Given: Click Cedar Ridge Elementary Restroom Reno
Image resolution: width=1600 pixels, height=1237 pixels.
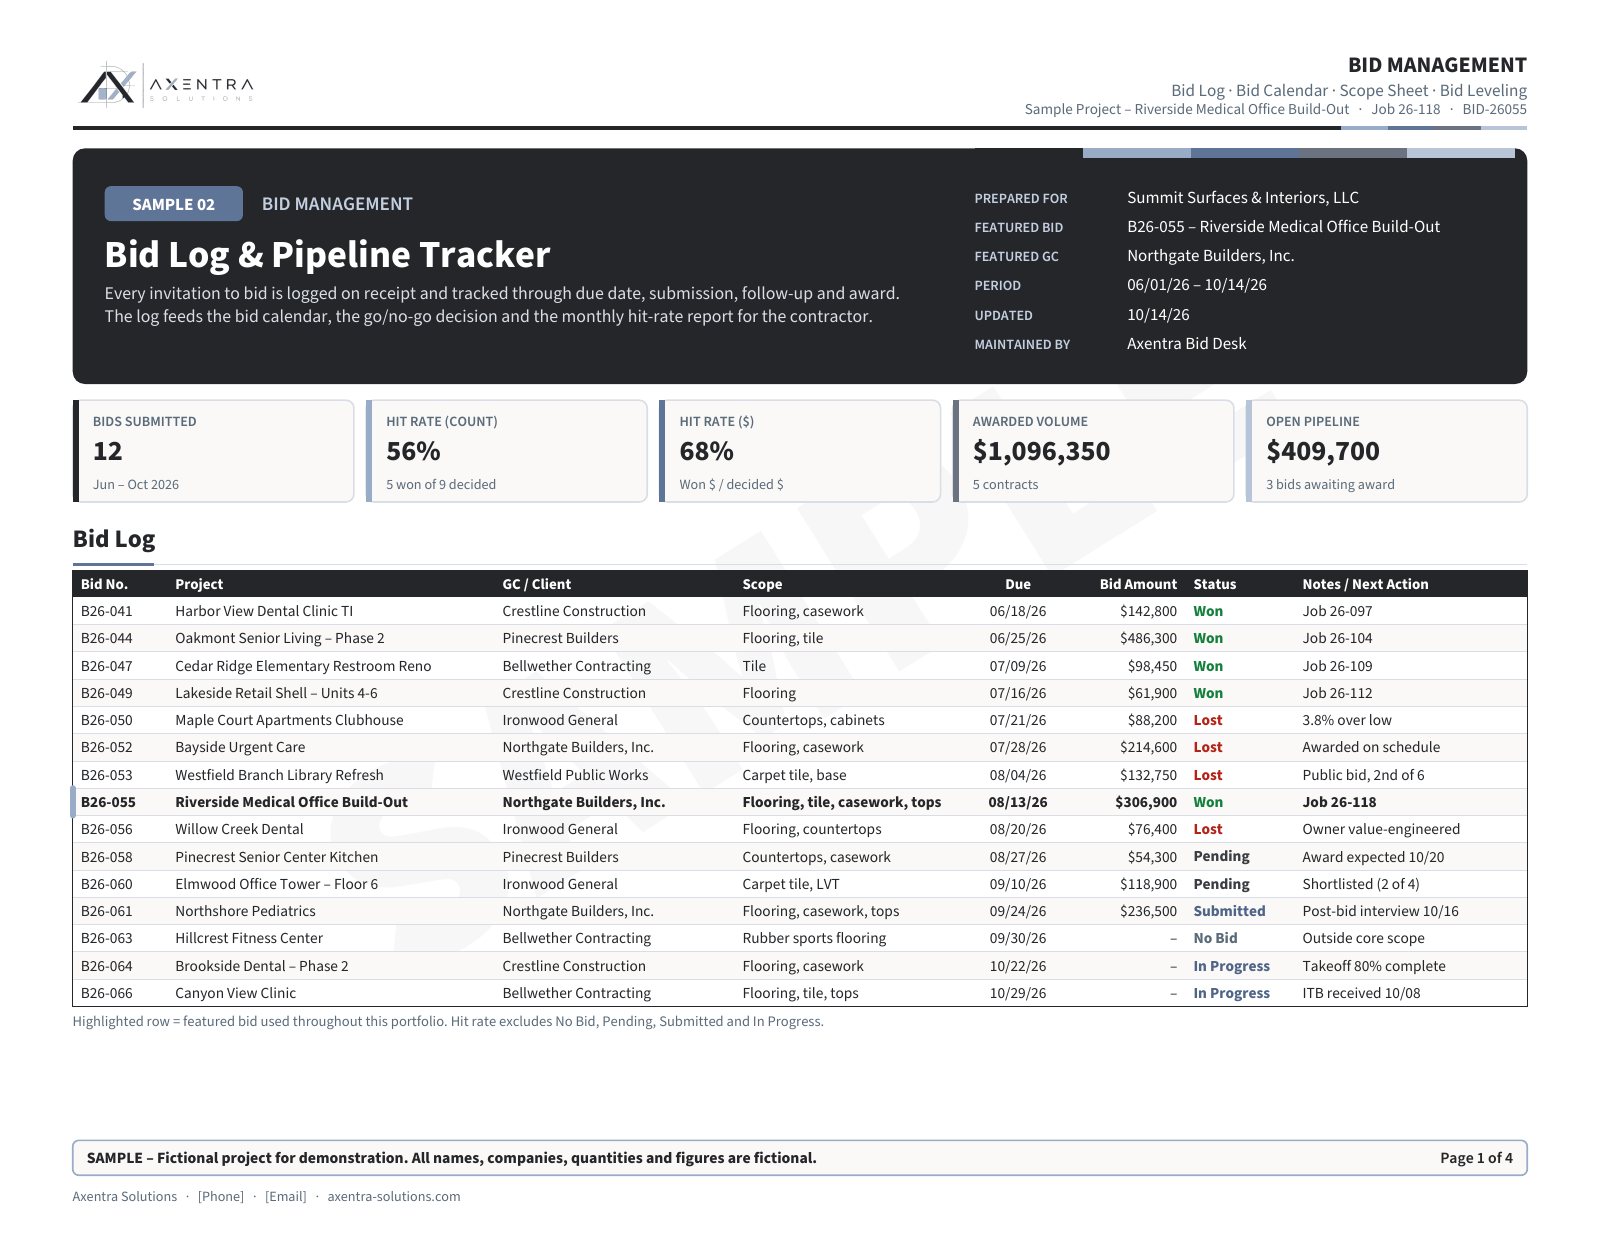Looking at the screenshot, I should click(x=303, y=666).
